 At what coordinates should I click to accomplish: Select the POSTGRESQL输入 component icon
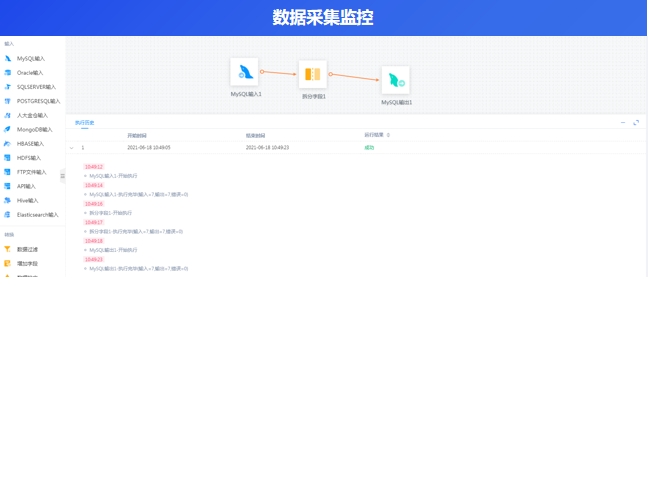[x=7, y=101]
